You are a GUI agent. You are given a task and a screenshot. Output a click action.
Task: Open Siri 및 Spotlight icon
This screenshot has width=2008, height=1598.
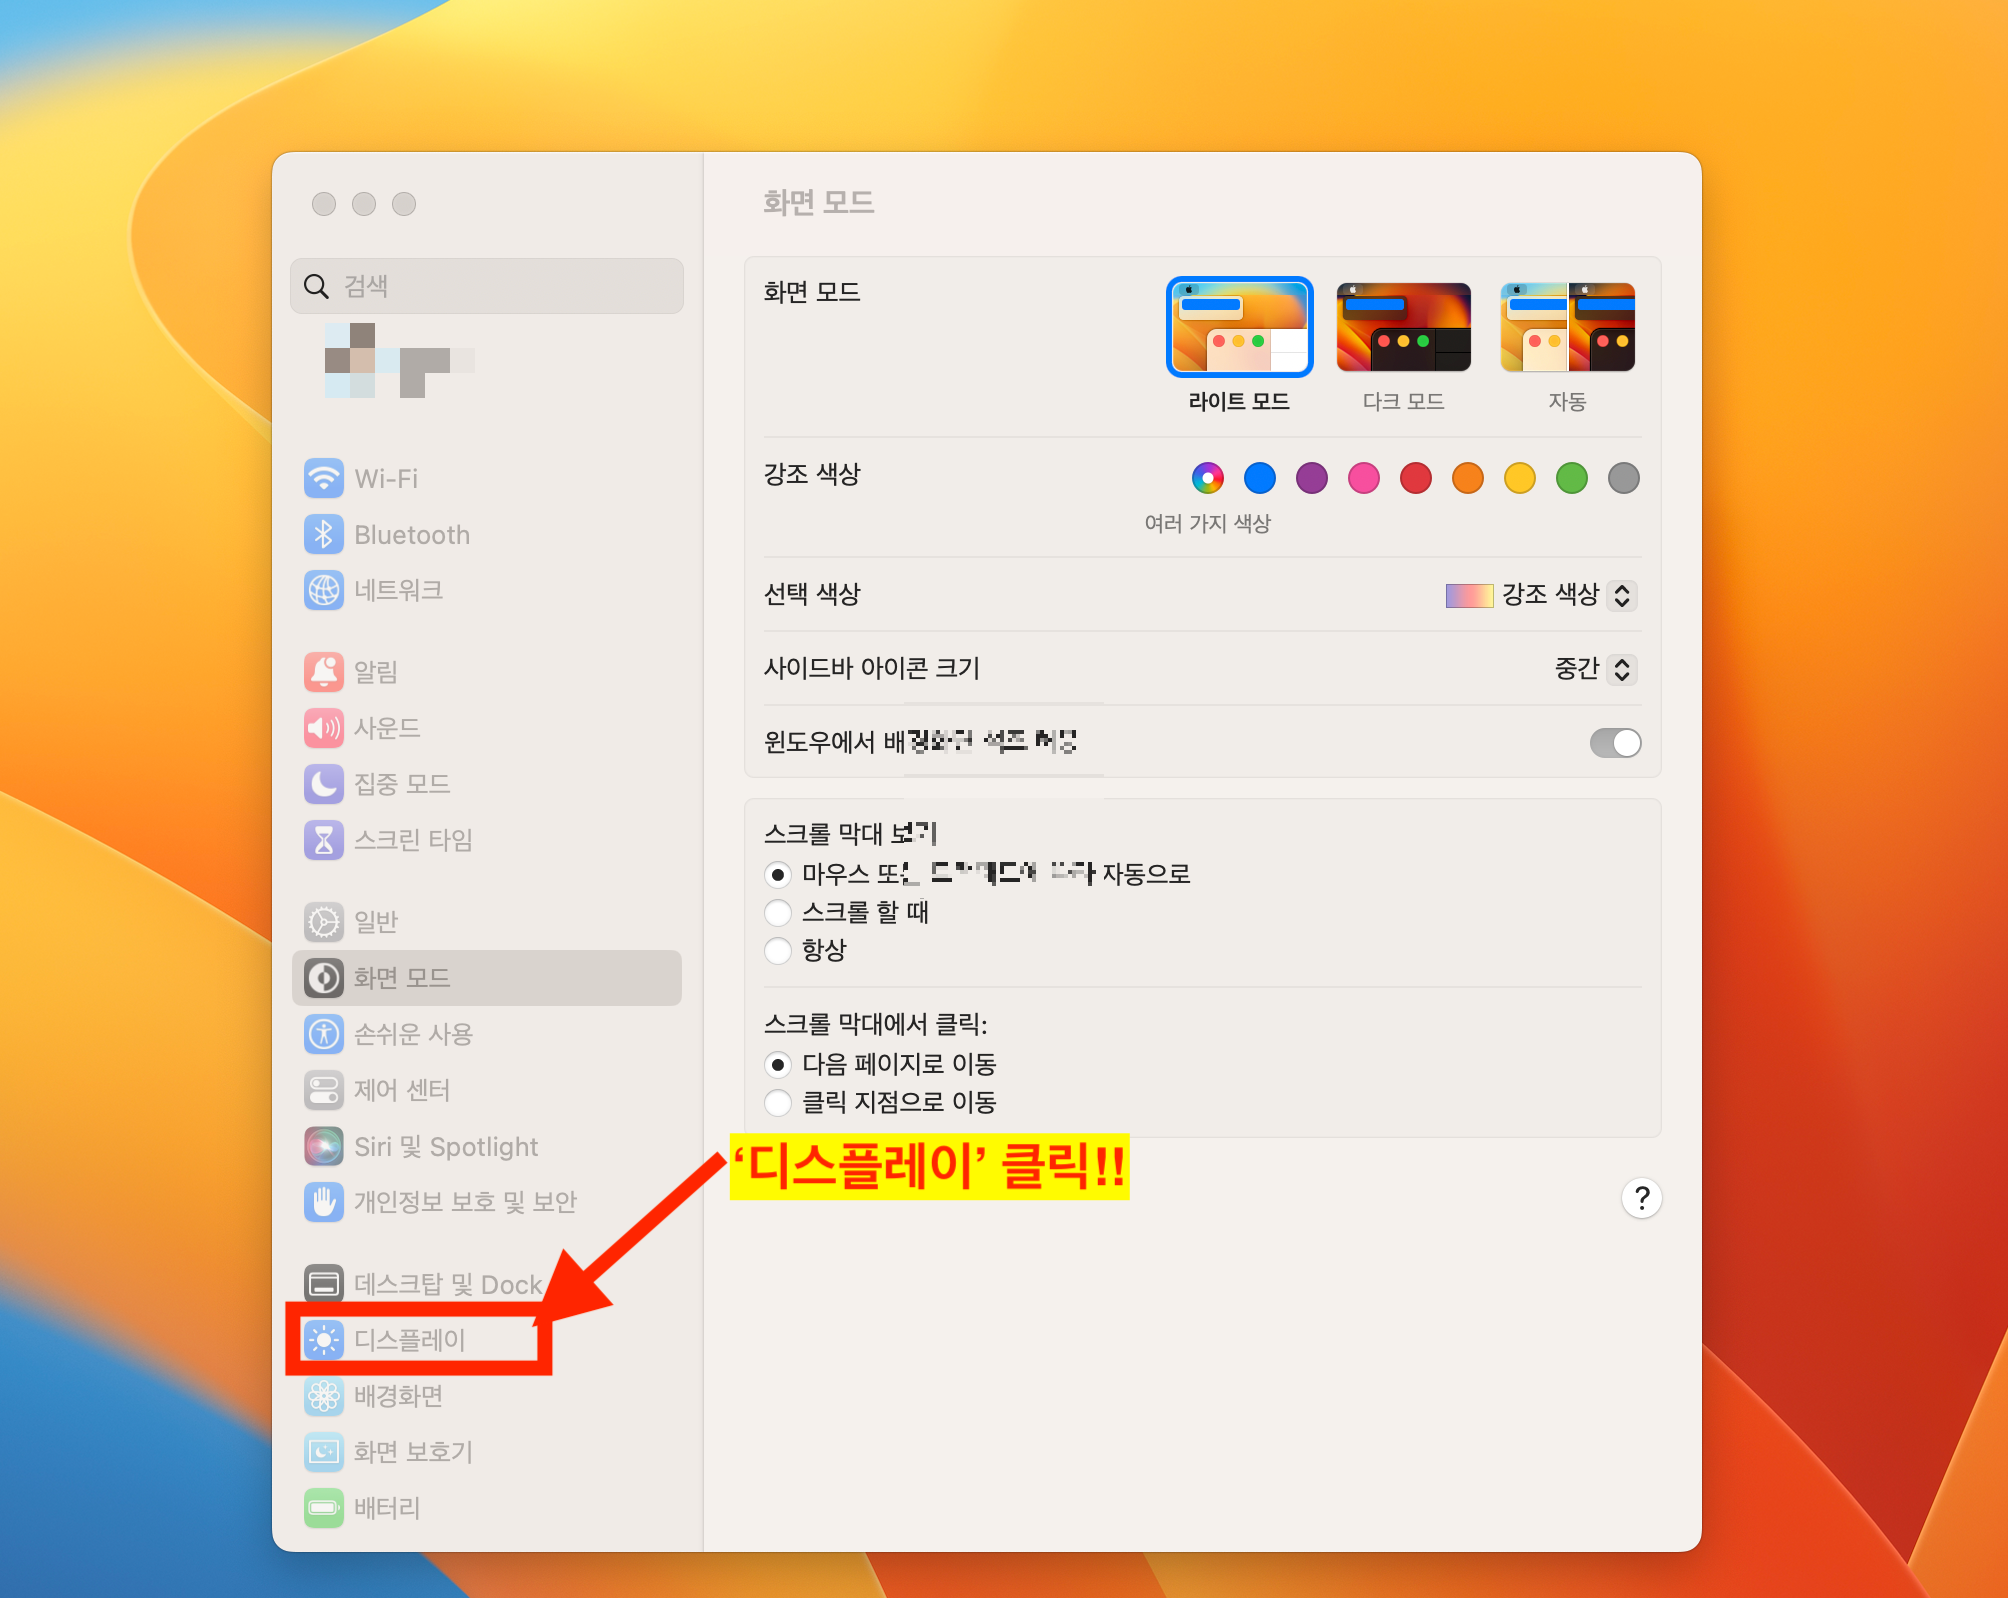click(323, 1146)
